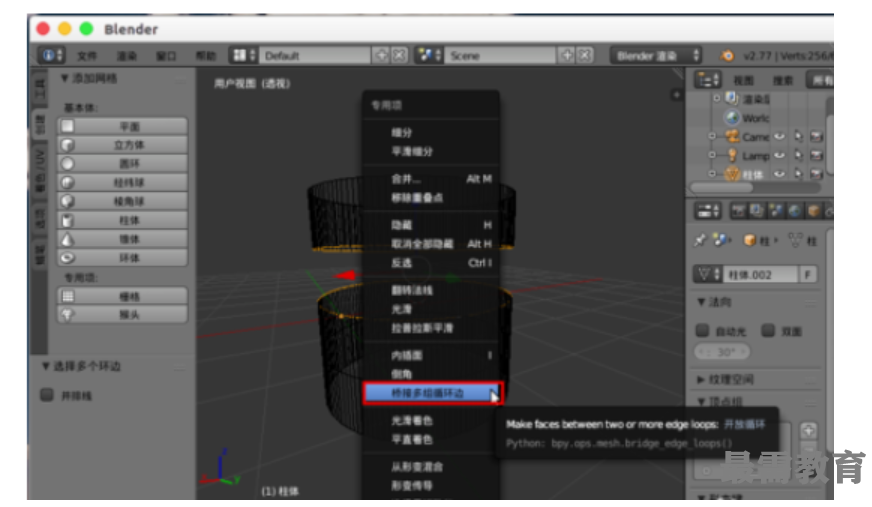
Task: Open the 工具 tab in the tool shelf
Action: (x=39, y=88)
